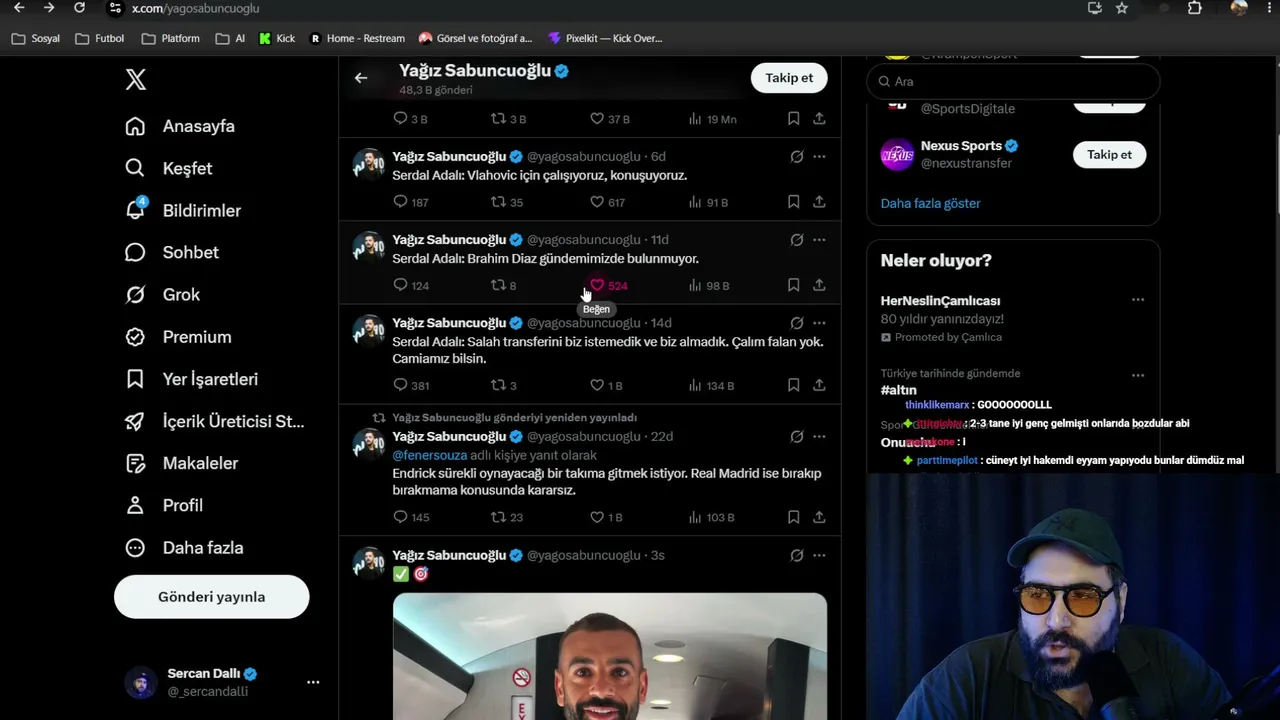Bookmark the Salah transfer tweet
Screen dimensions: 1280x720
(x=793, y=385)
